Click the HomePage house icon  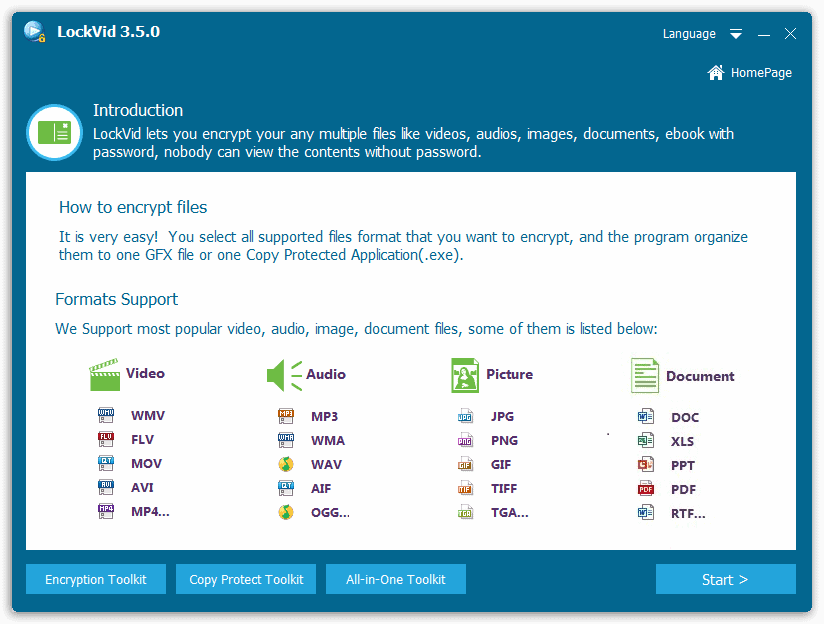coord(715,73)
